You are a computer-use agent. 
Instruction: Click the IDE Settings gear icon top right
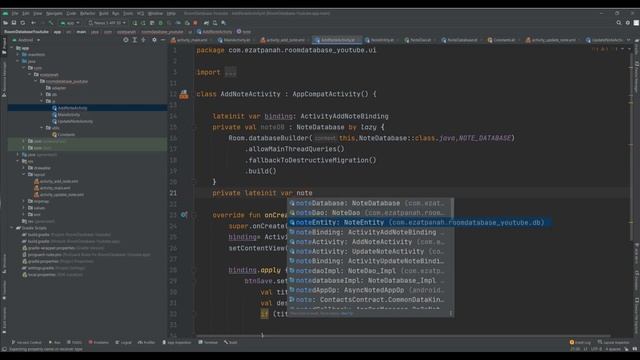click(x=628, y=23)
